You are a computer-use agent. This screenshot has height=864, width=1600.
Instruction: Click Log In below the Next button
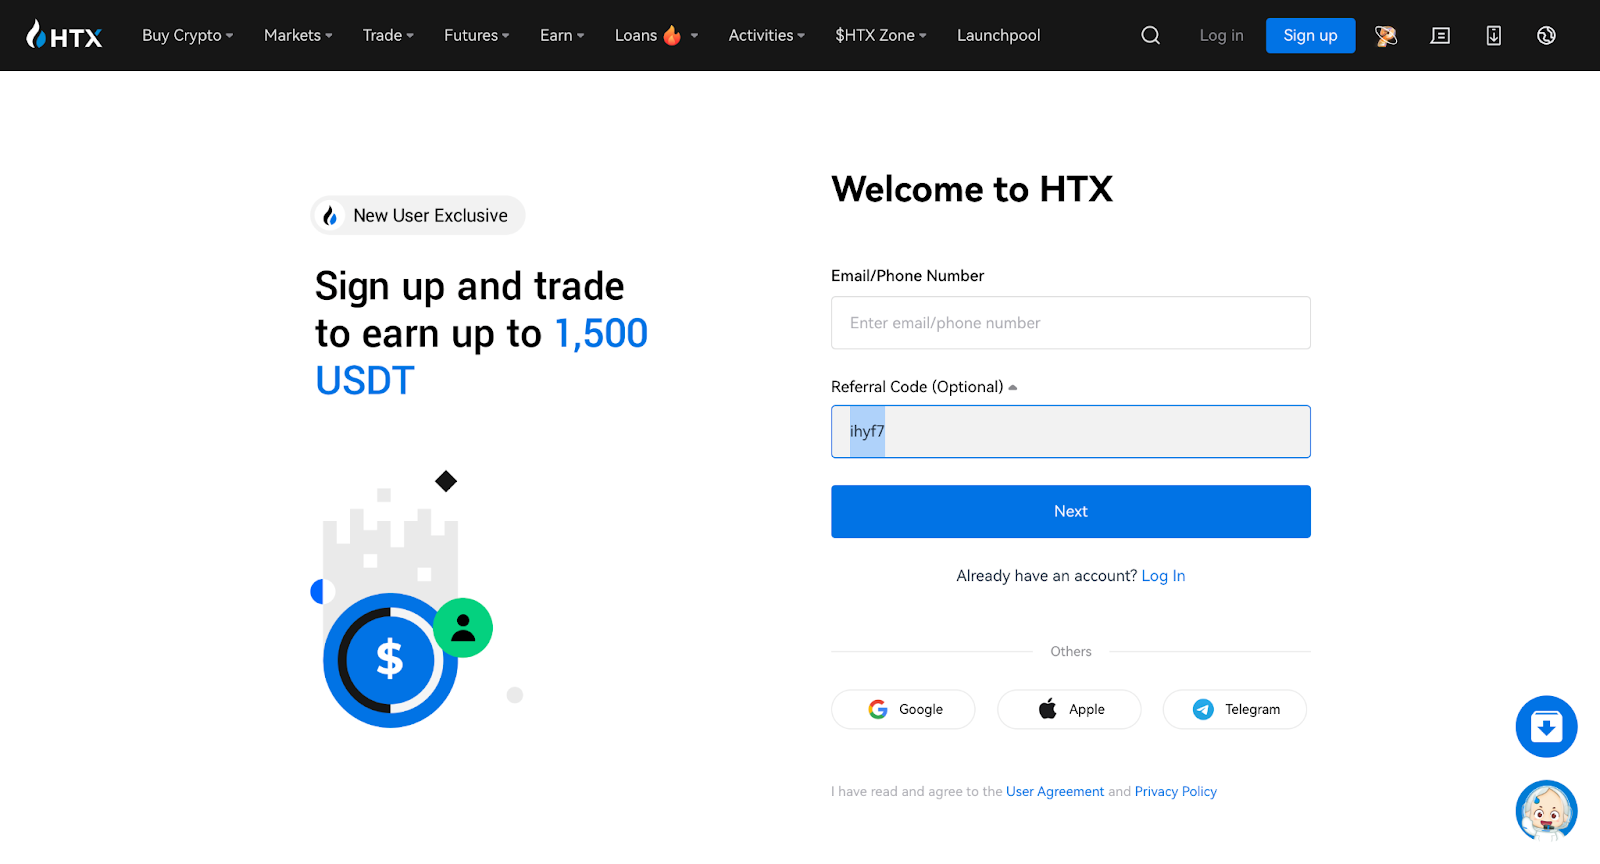[1163, 575]
